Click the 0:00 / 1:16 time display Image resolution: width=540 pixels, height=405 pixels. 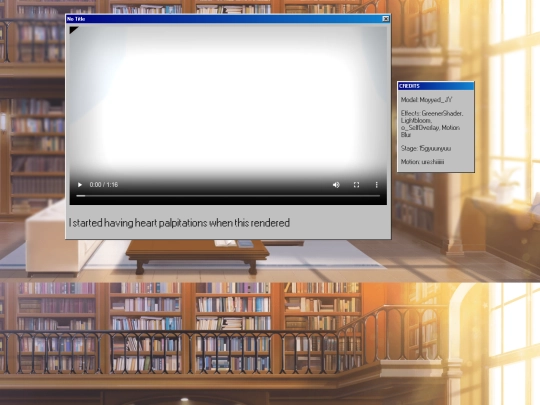pos(104,185)
